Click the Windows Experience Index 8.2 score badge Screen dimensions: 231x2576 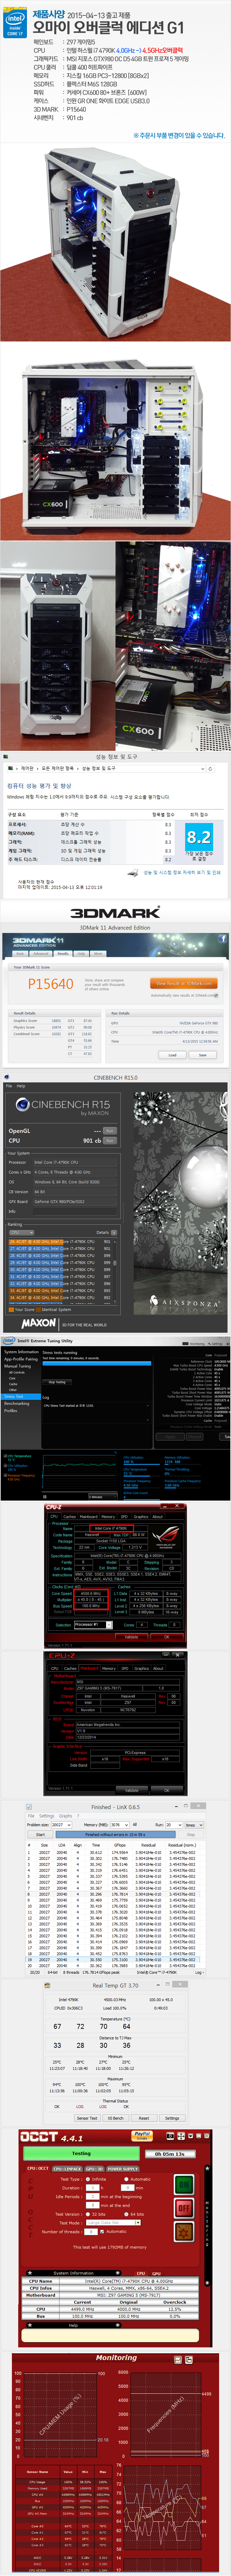click(x=199, y=837)
